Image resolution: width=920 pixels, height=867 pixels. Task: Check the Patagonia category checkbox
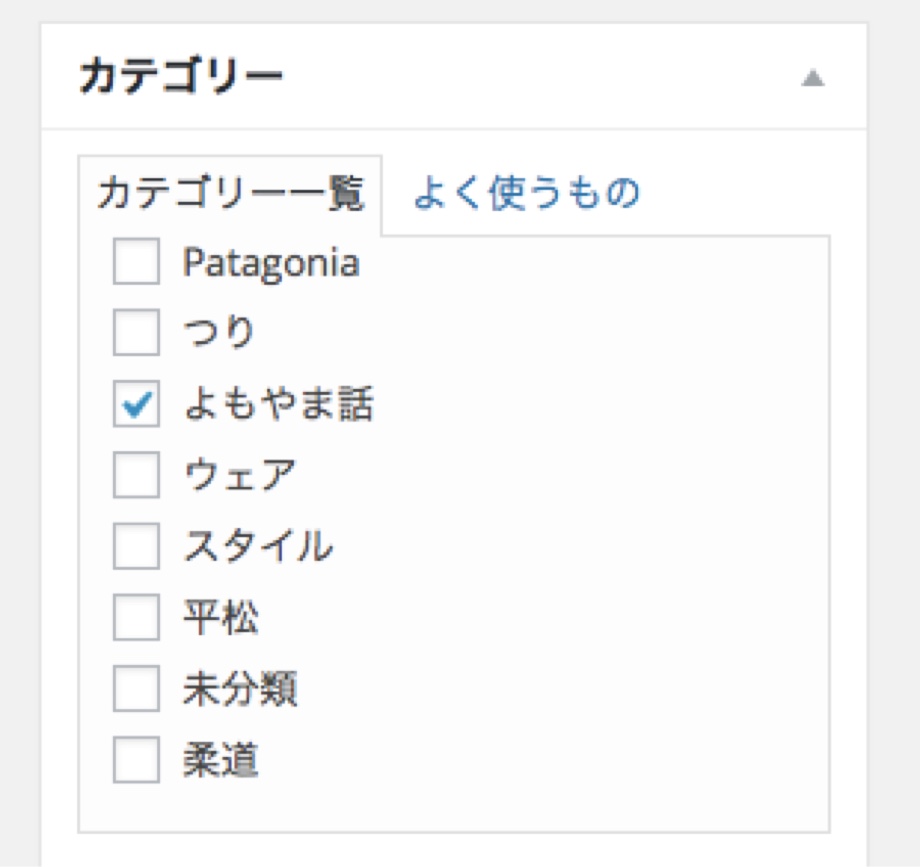tap(136, 261)
